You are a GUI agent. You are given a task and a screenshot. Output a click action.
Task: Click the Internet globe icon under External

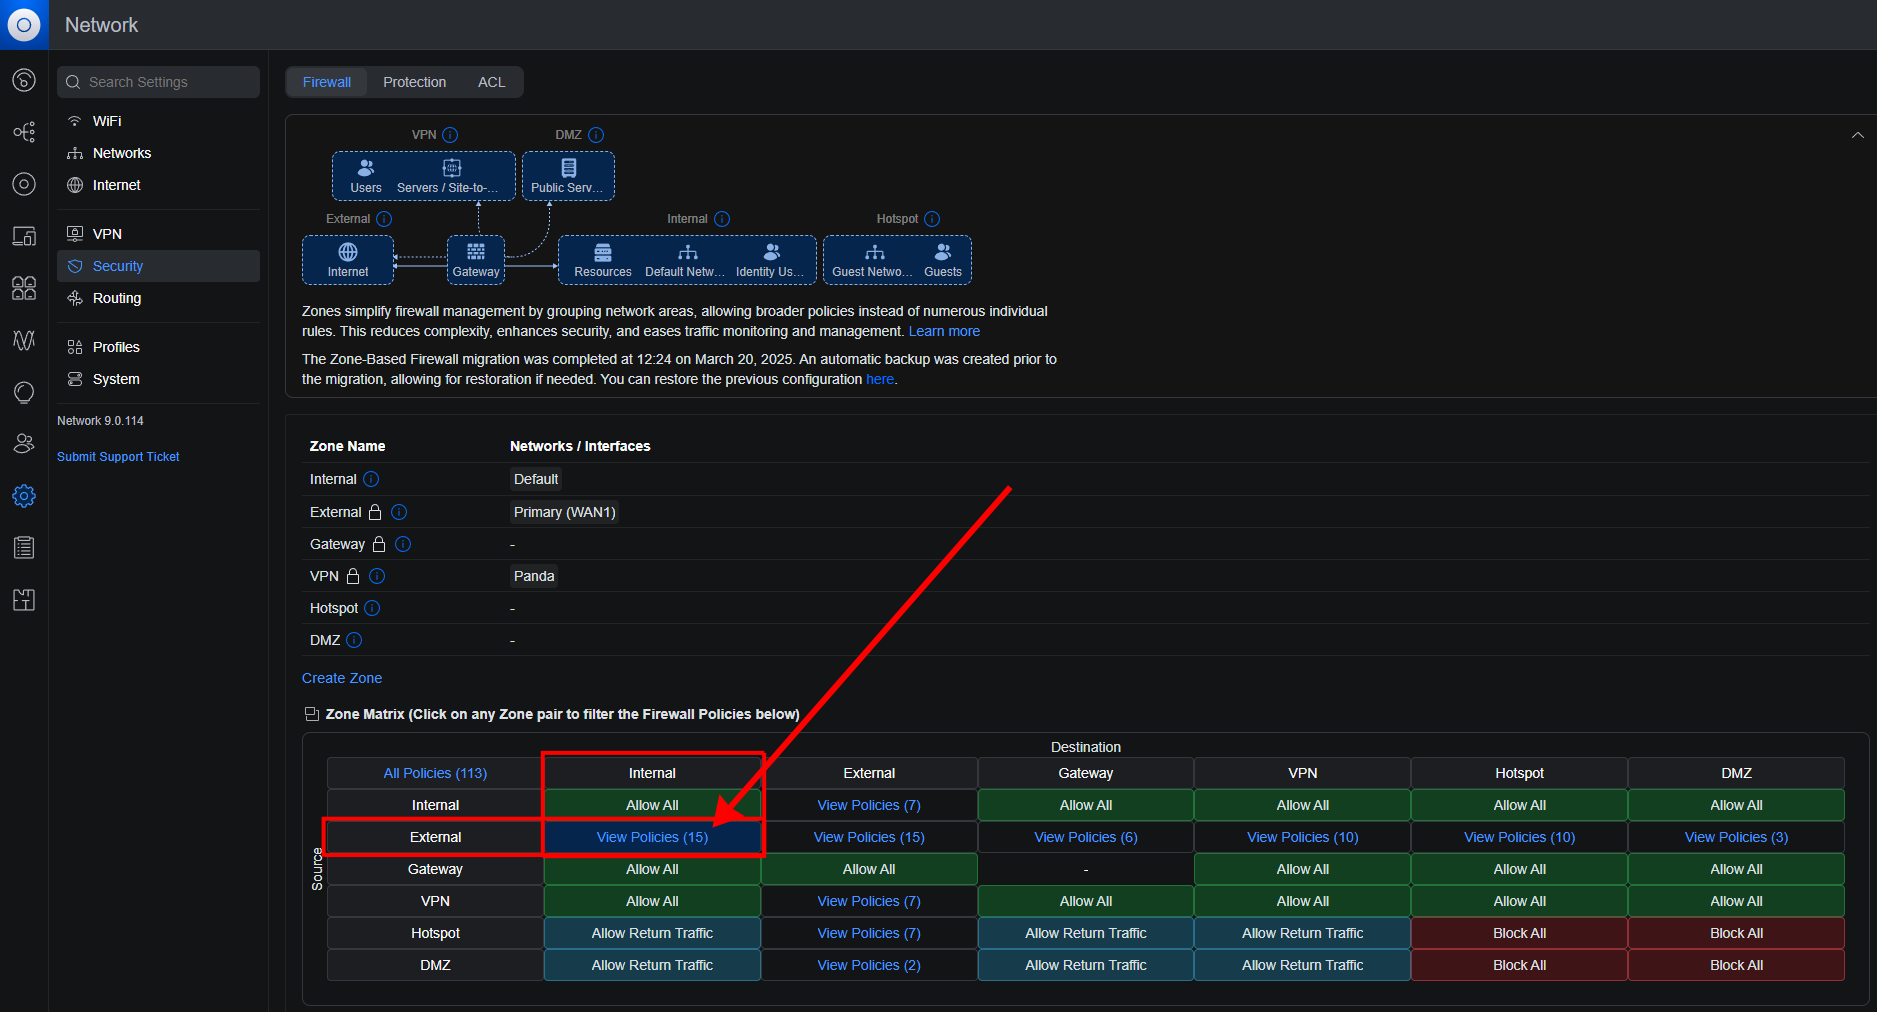[x=347, y=252]
